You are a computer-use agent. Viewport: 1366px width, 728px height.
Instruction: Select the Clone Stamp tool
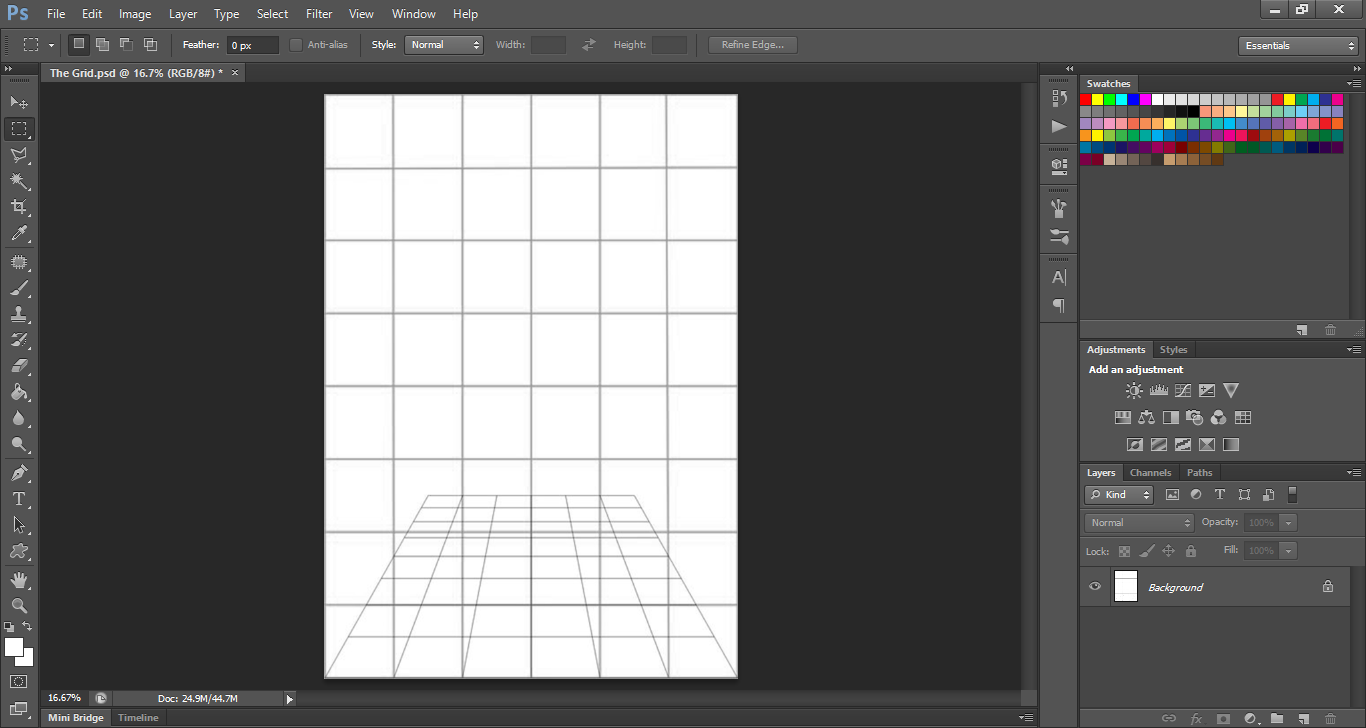[x=19, y=314]
